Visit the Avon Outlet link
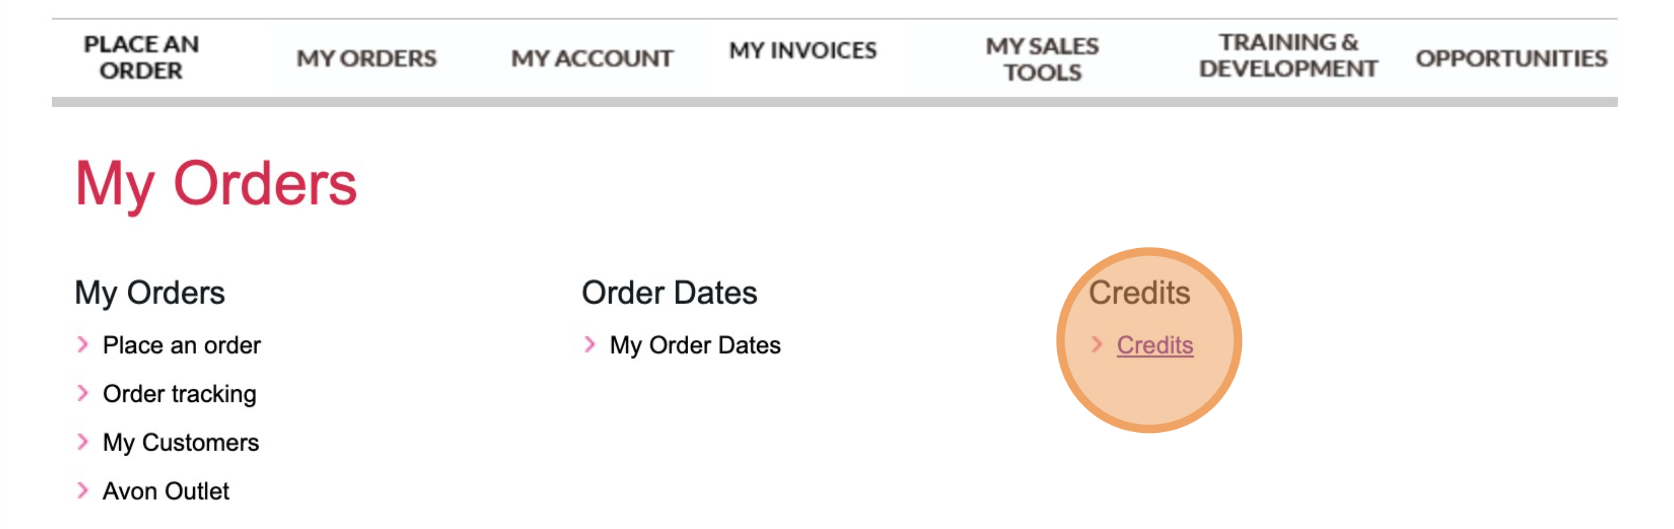 coord(166,491)
